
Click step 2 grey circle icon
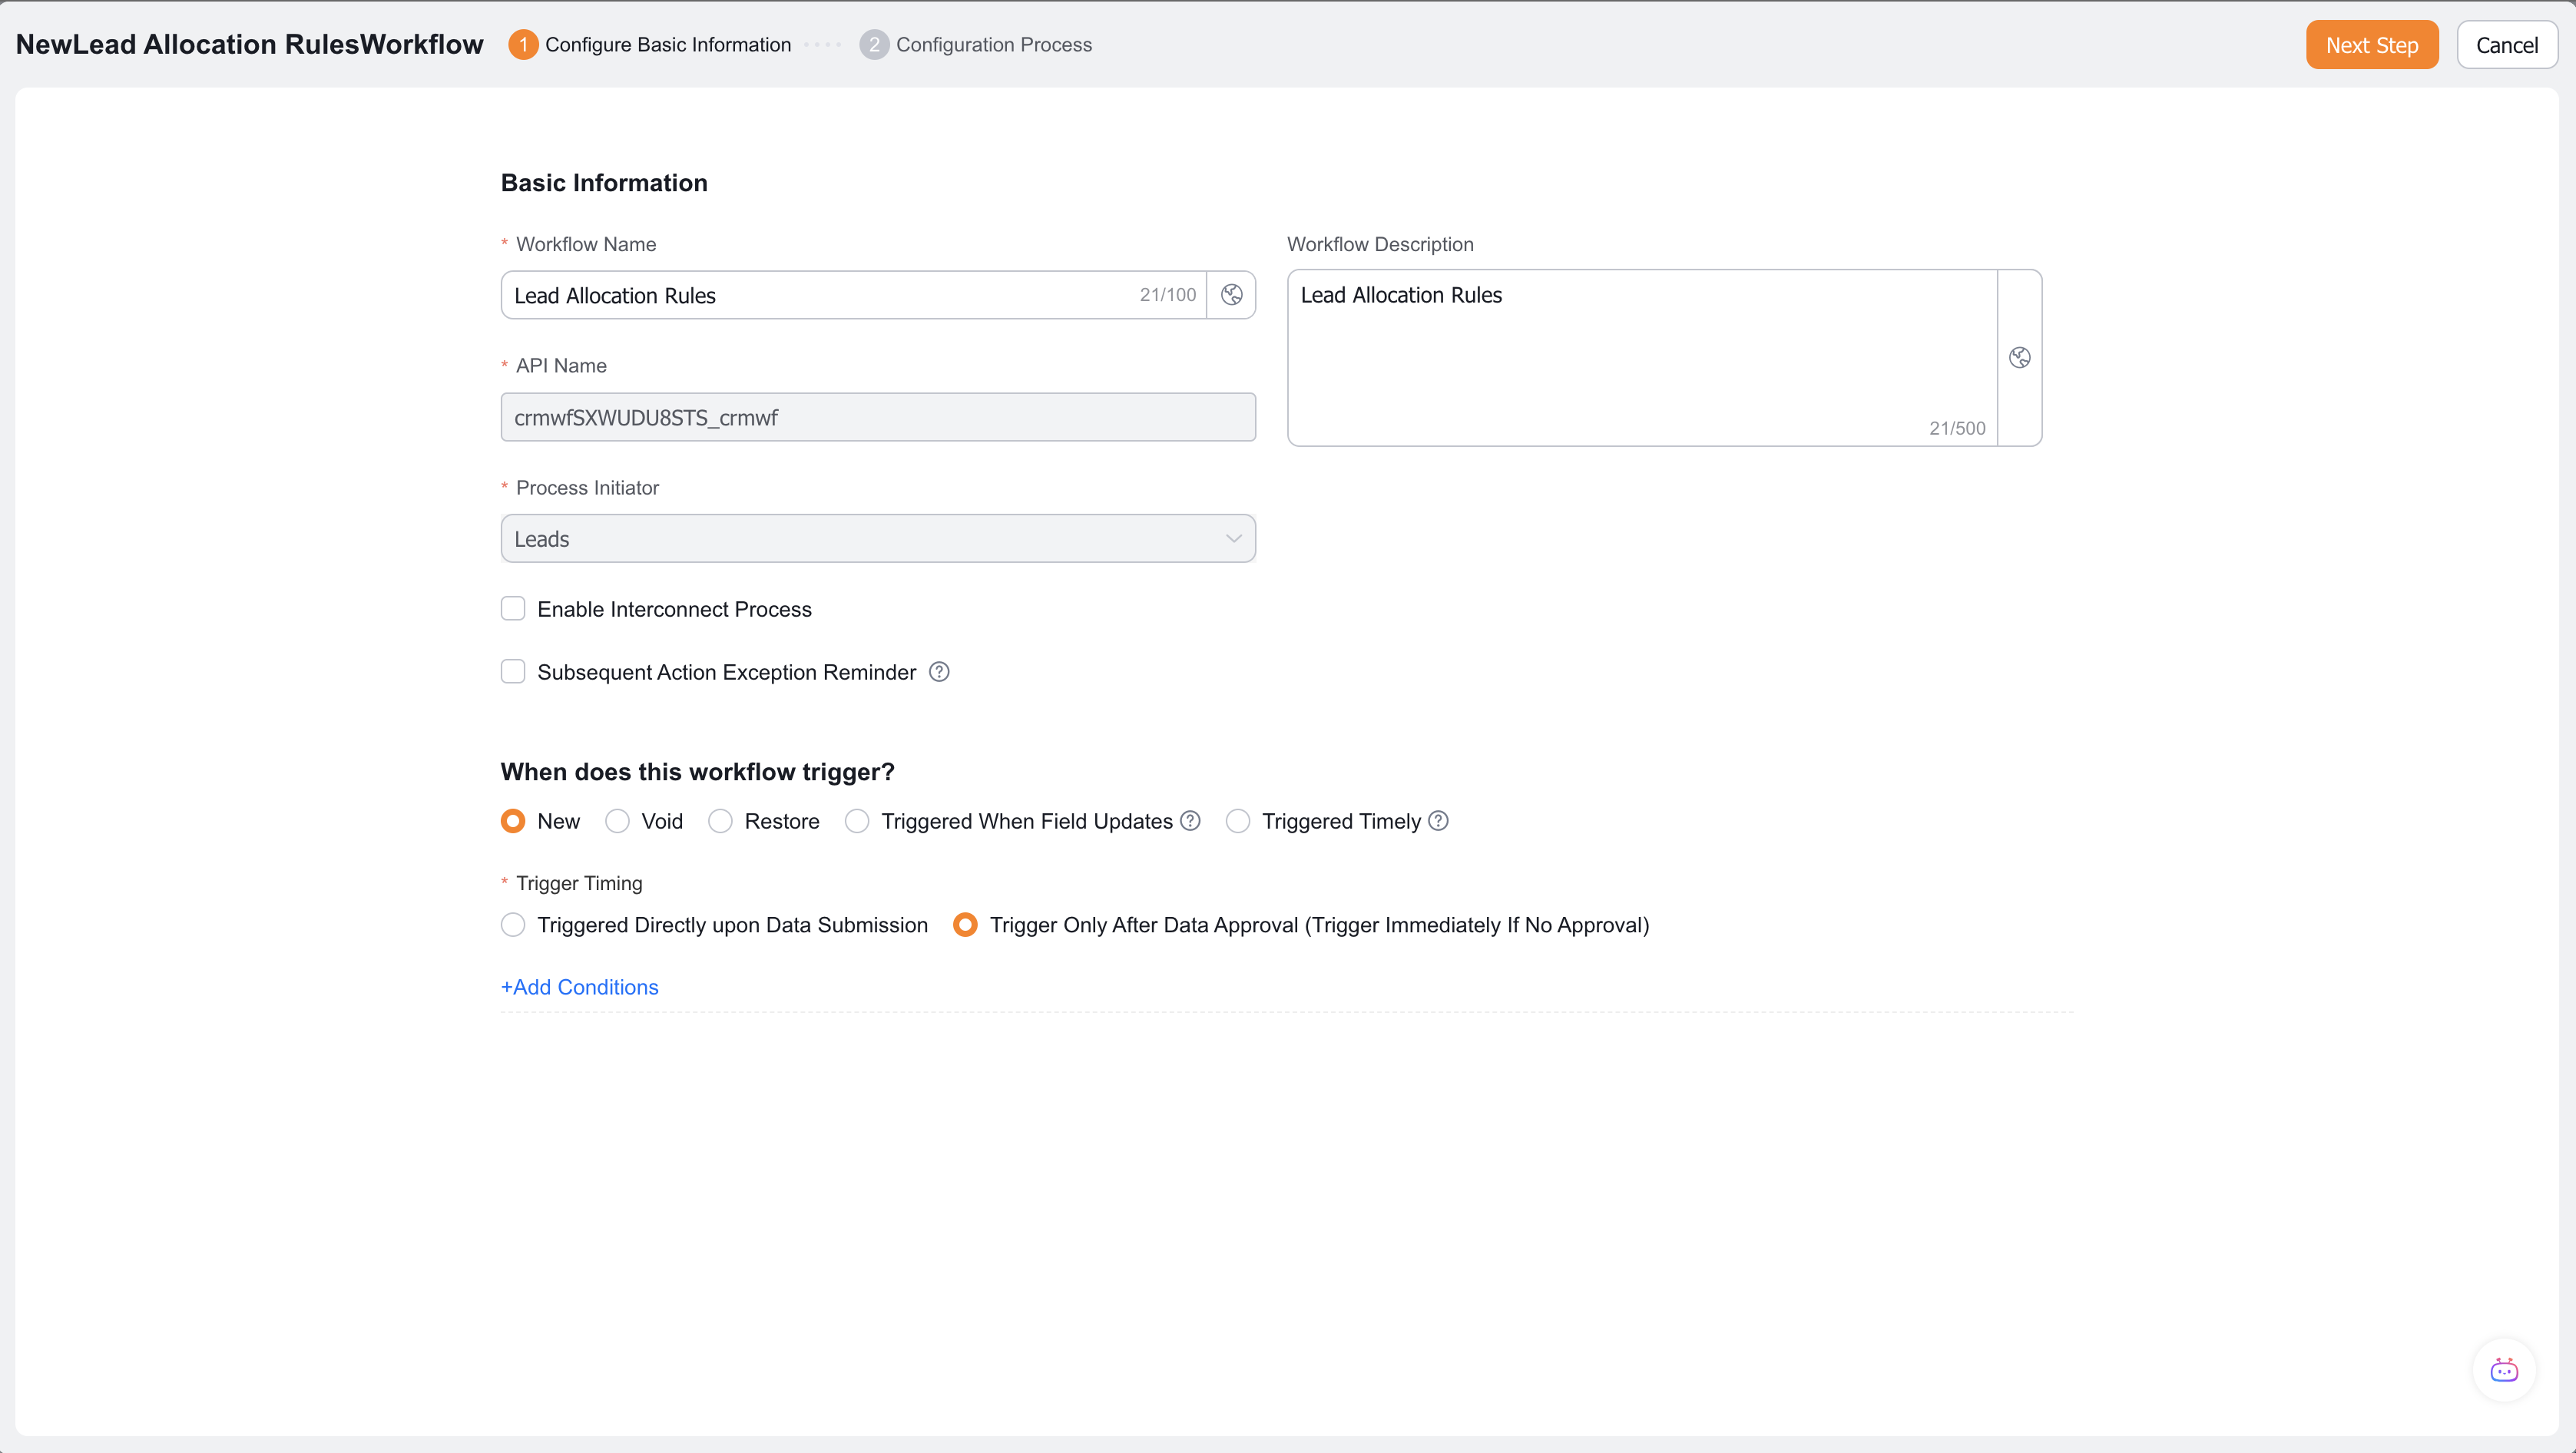[x=874, y=45]
